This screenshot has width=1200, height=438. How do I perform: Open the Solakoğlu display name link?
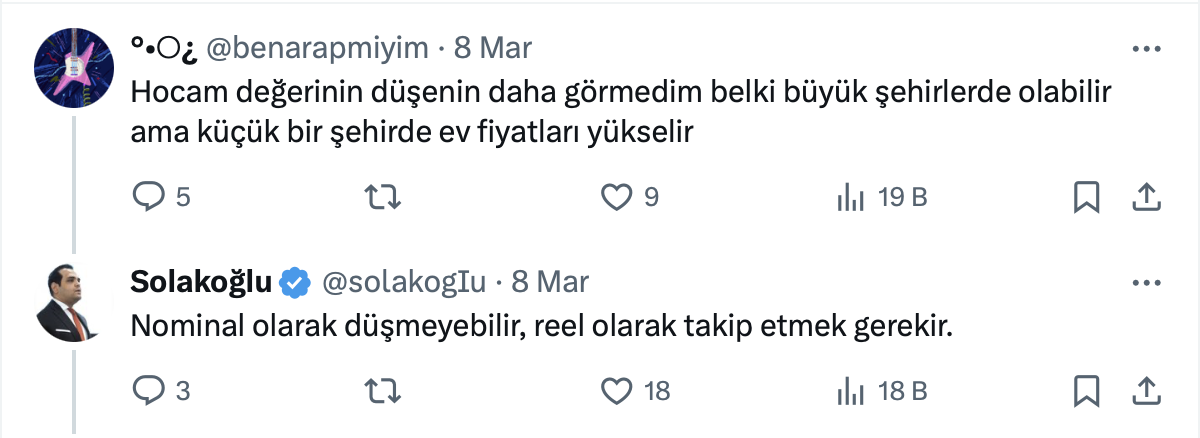(x=202, y=282)
